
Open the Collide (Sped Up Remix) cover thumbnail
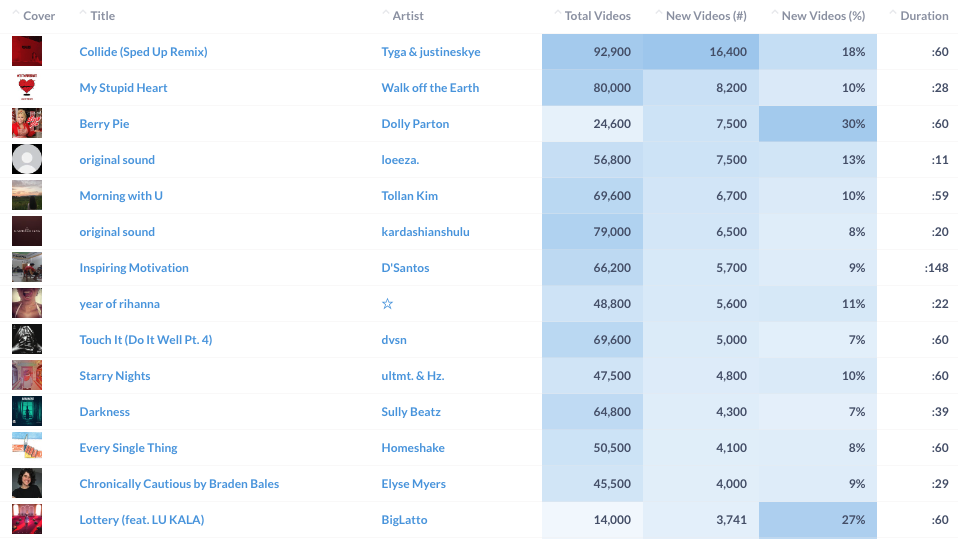pyautogui.click(x=27, y=51)
